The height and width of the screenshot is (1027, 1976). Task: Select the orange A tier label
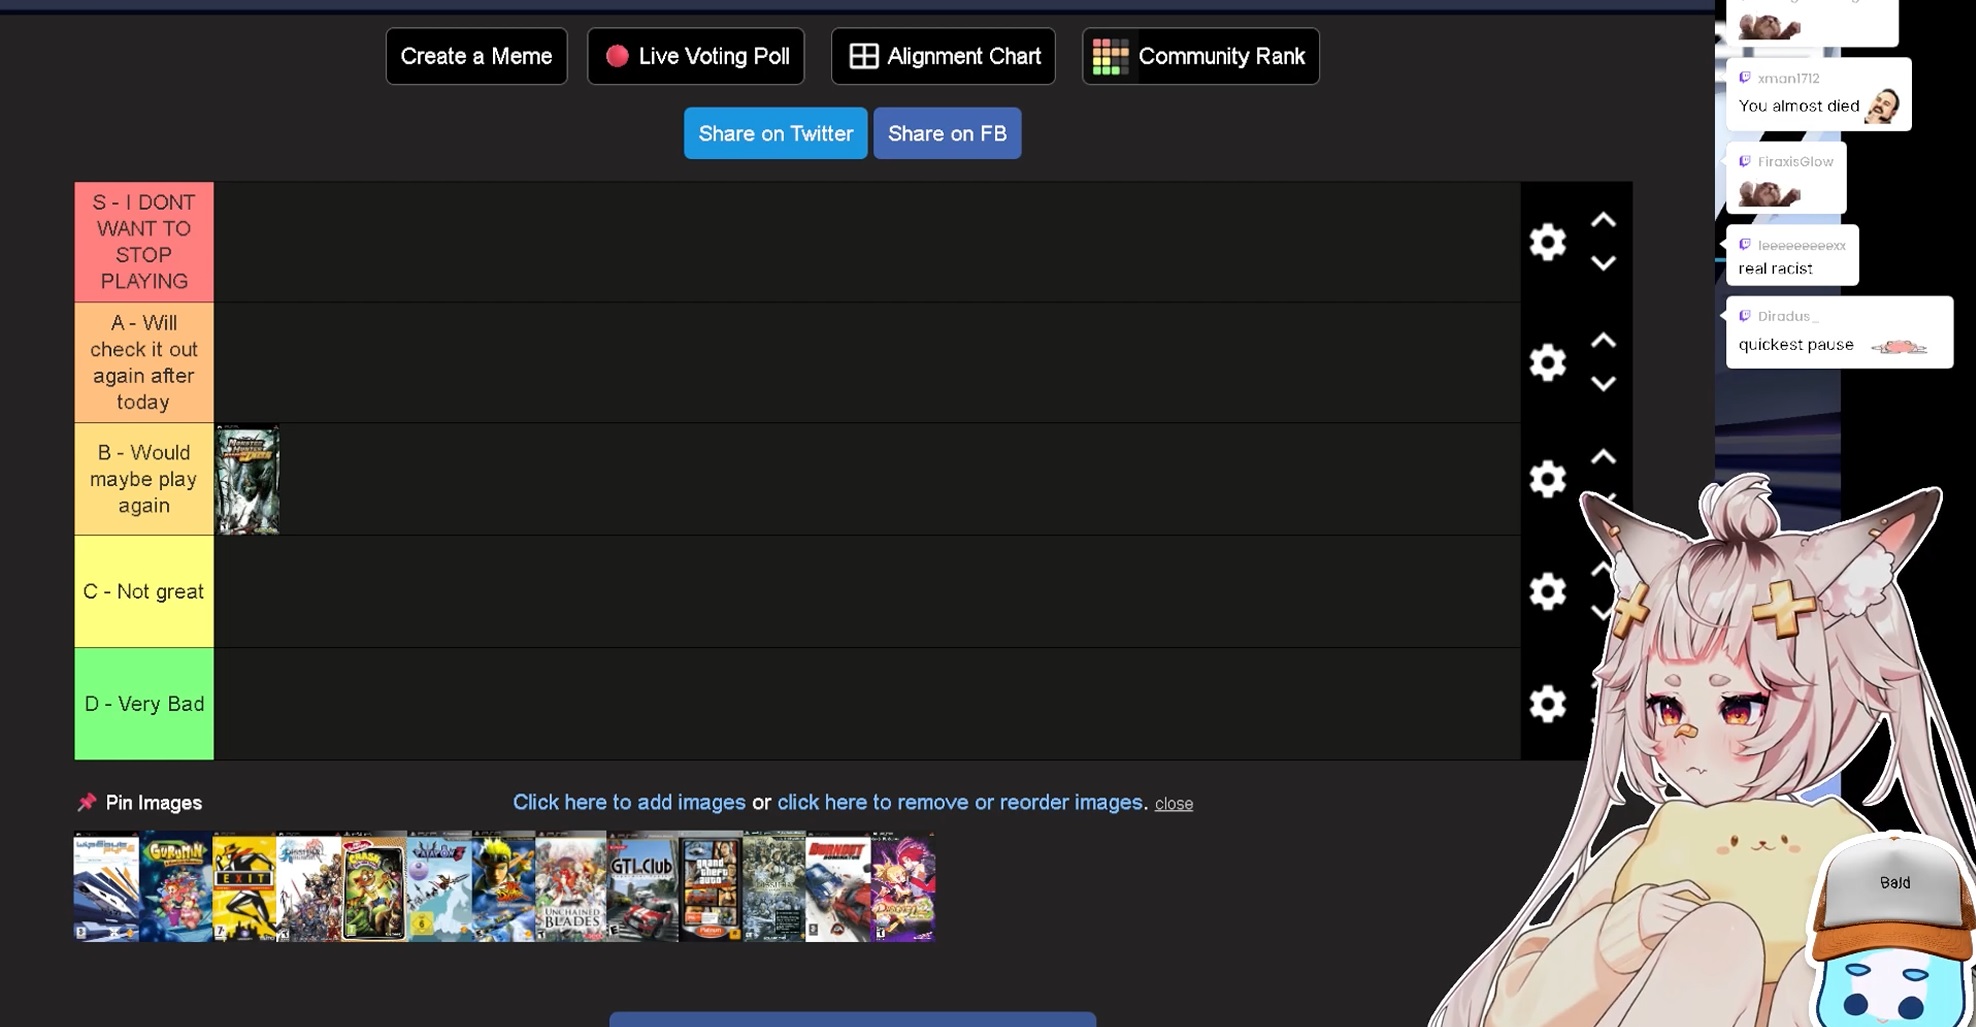[x=144, y=362]
